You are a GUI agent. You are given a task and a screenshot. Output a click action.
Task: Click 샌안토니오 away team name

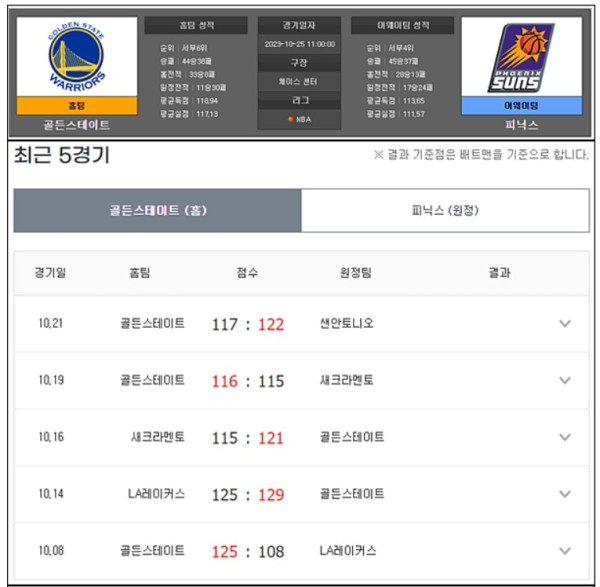pyautogui.click(x=345, y=324)
